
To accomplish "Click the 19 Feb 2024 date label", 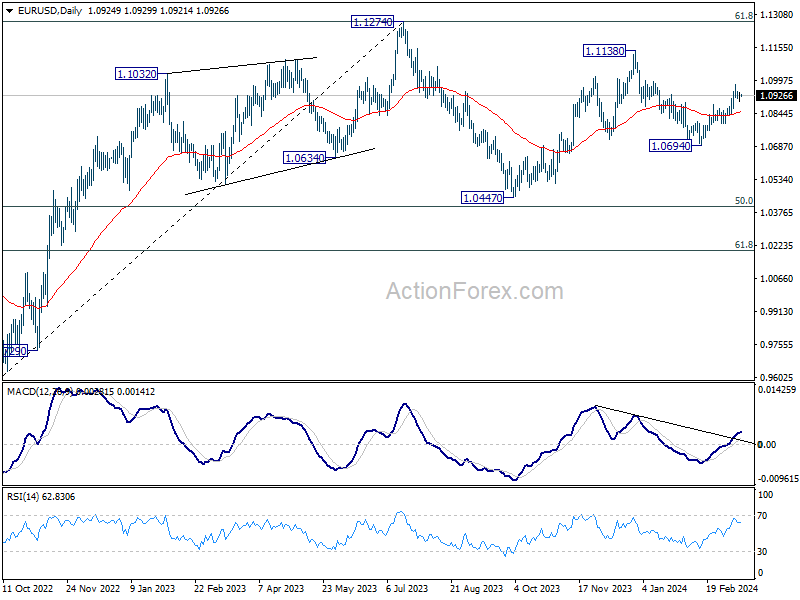I will pyautogui.click(x=732, y=589).
